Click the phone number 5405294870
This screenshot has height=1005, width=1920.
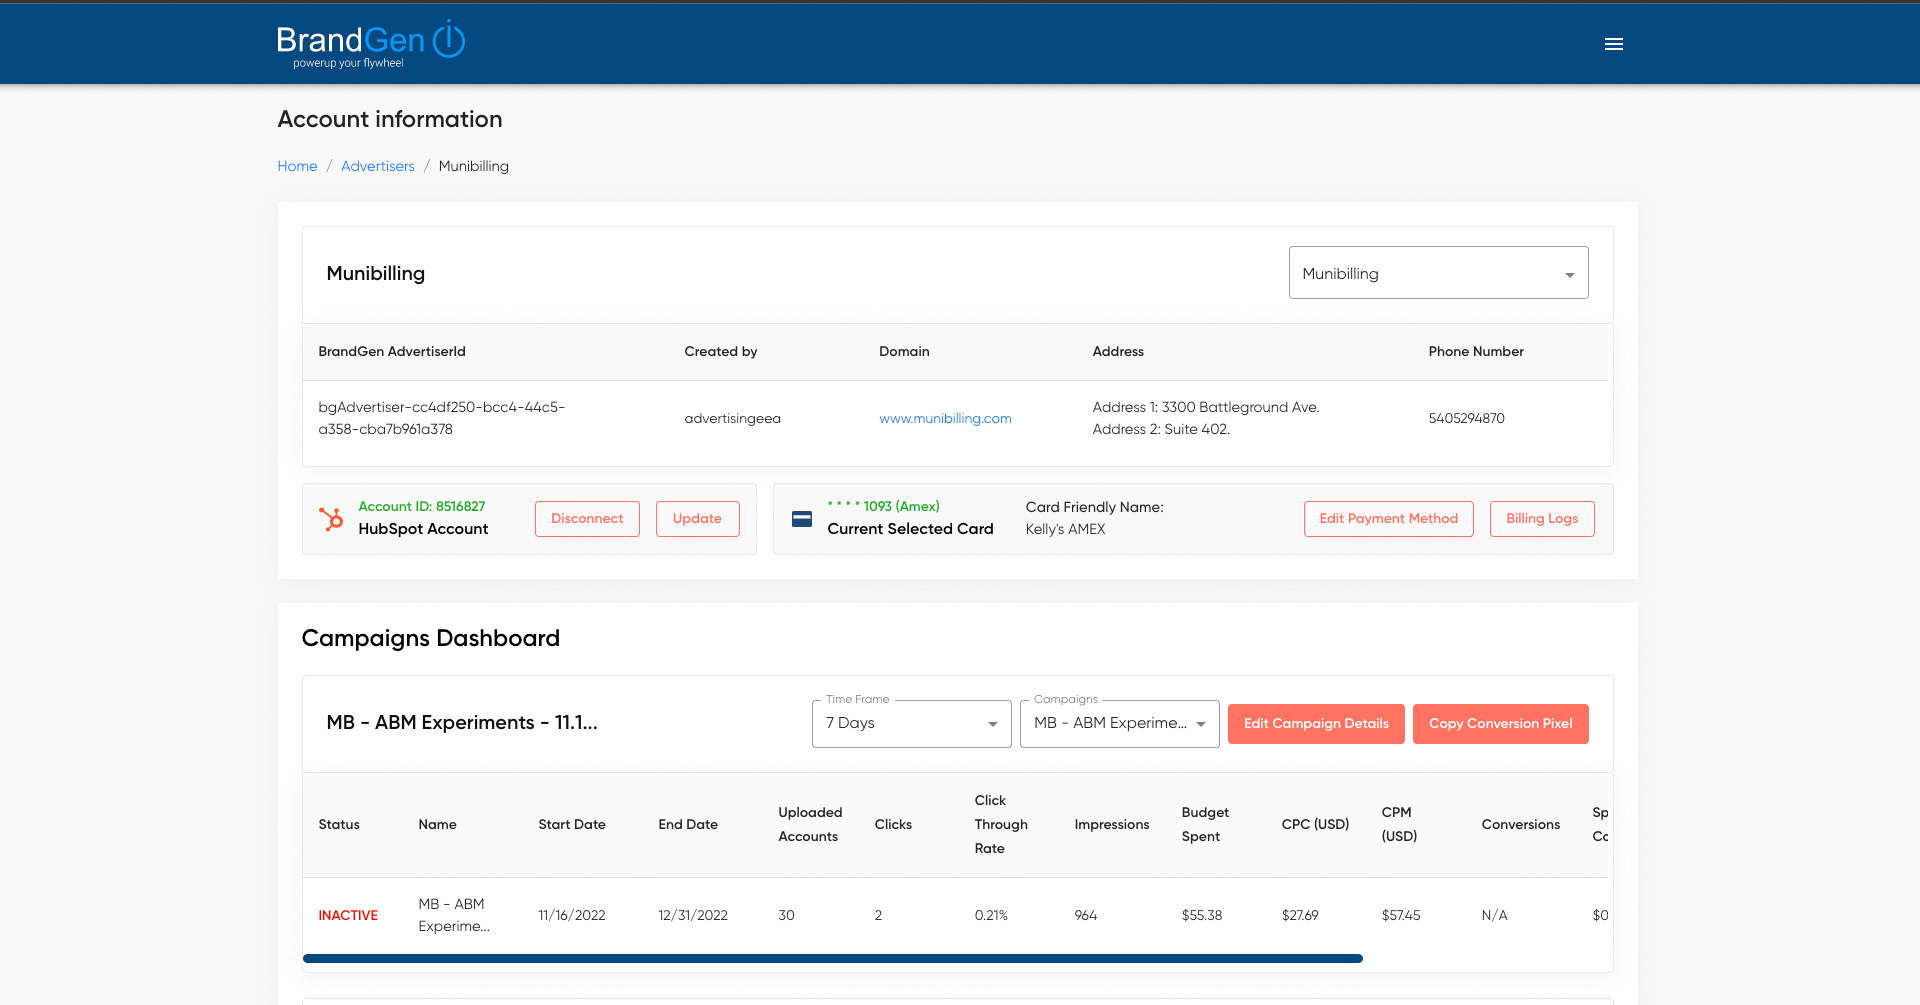point(1466,418)
